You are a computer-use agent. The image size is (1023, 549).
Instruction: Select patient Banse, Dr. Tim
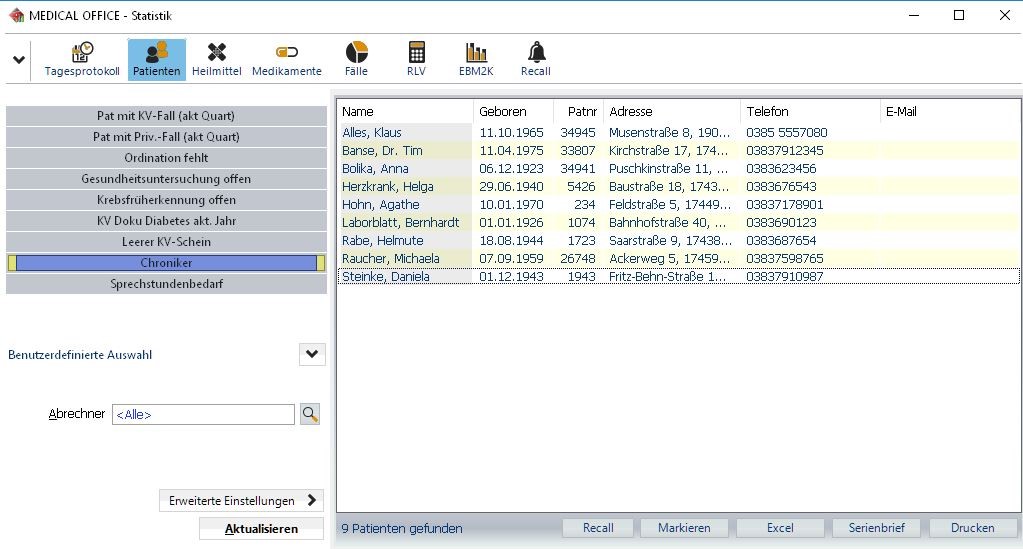382,151
